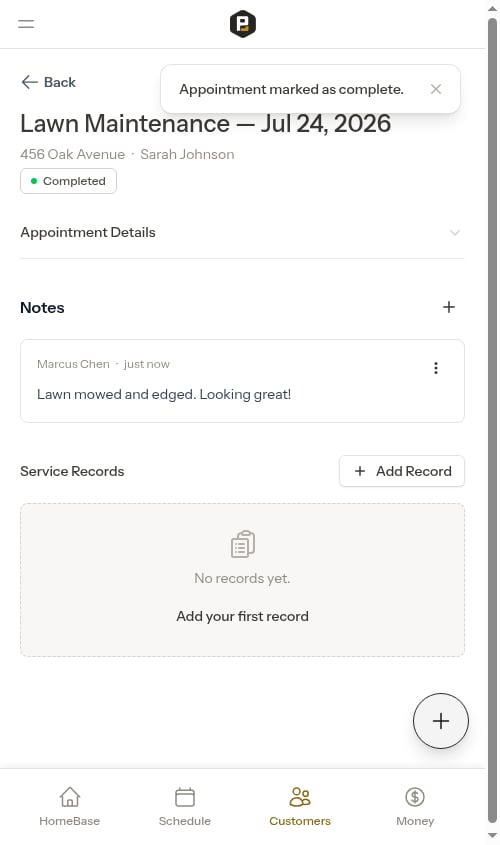Switch to the HomeBase tab

[x=70, y=807]
